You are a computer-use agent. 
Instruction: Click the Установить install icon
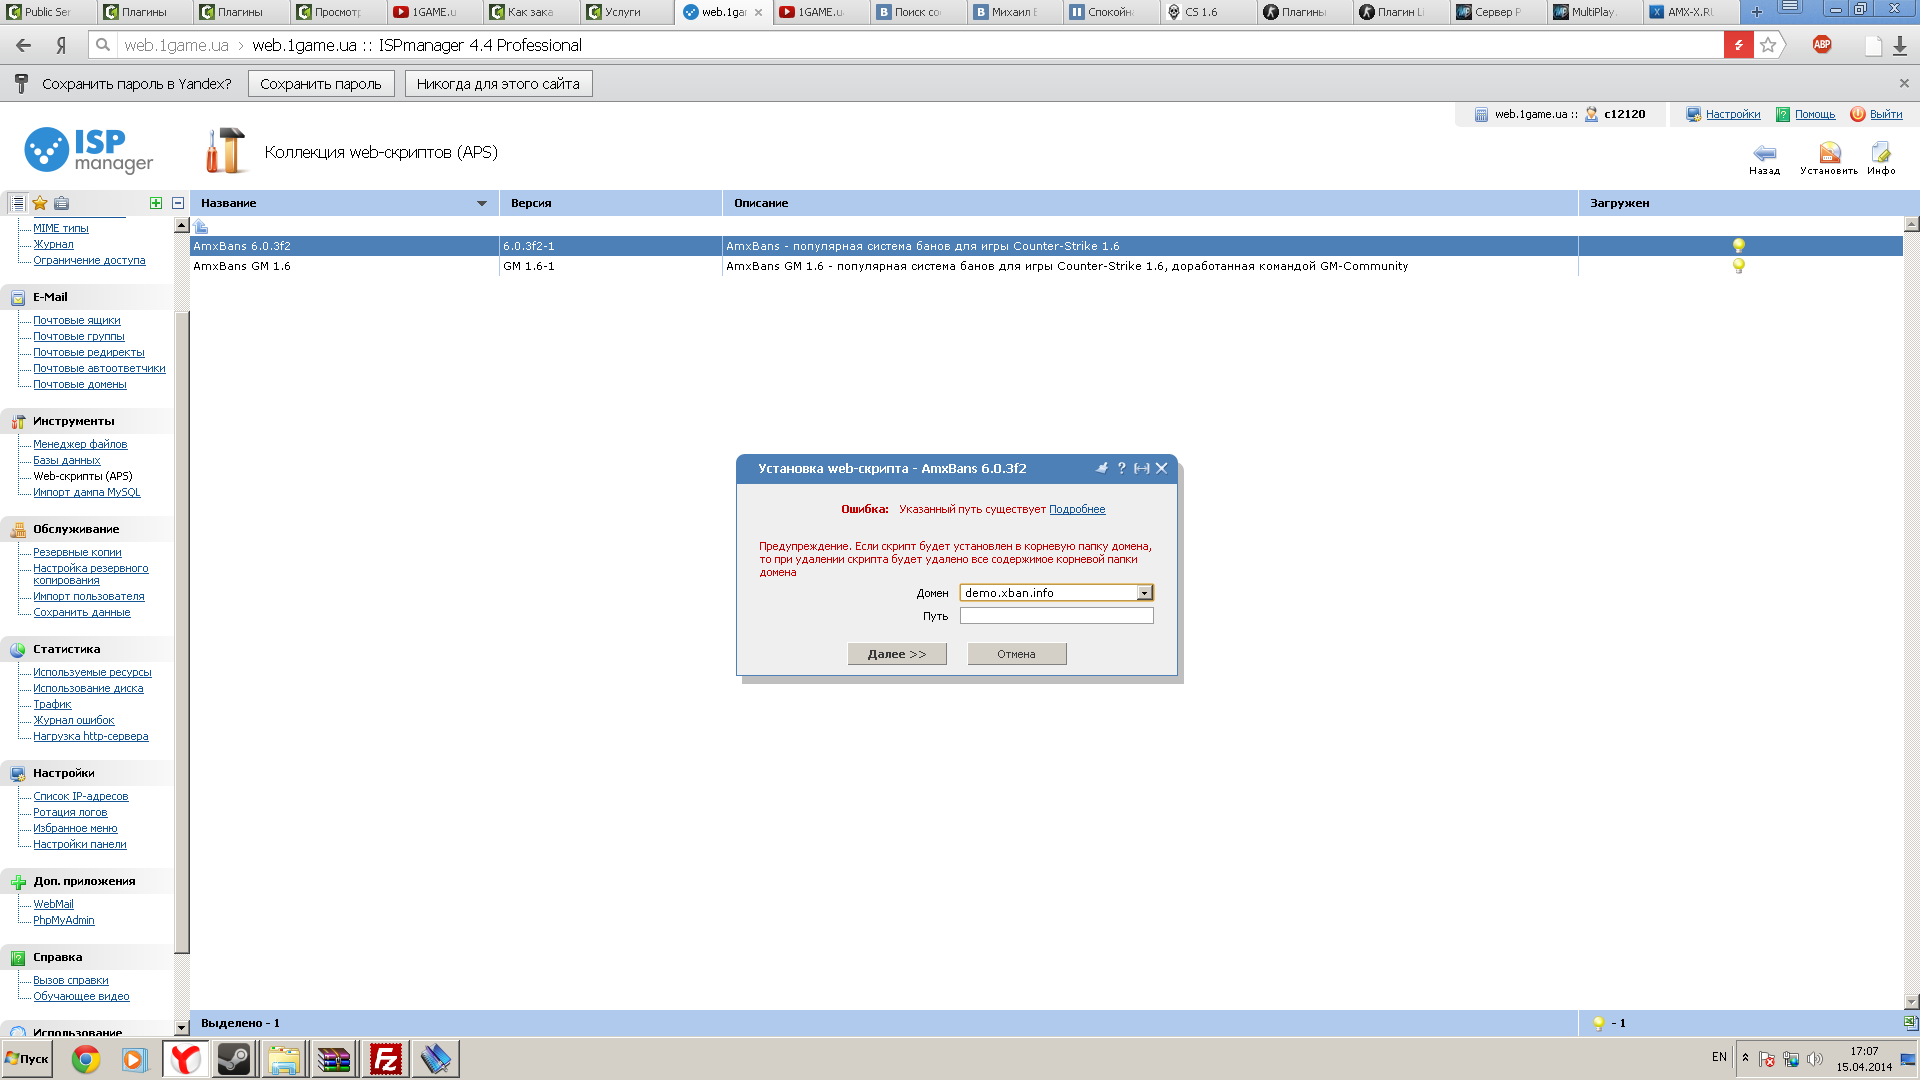tap(1829, 153)
